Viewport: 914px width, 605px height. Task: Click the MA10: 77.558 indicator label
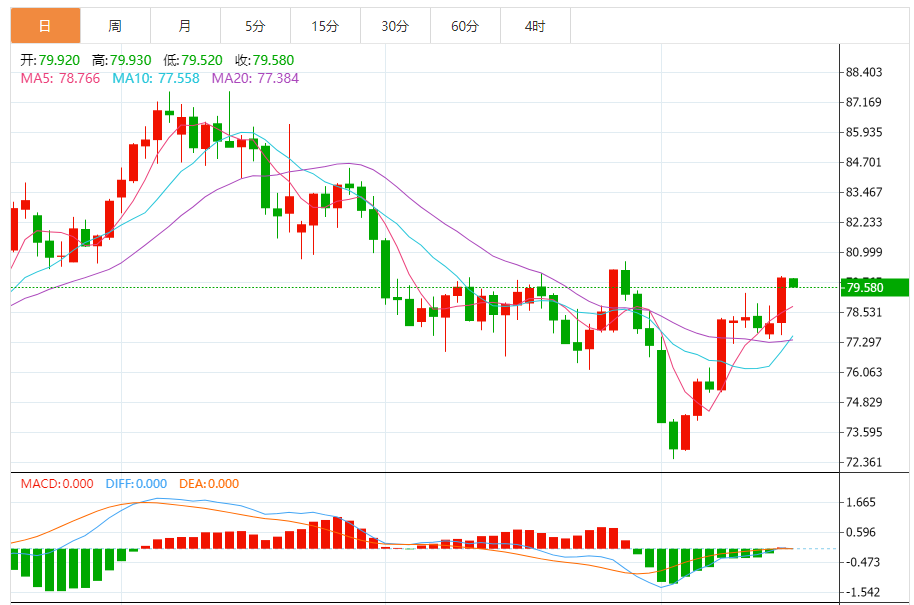click(156, 78)
